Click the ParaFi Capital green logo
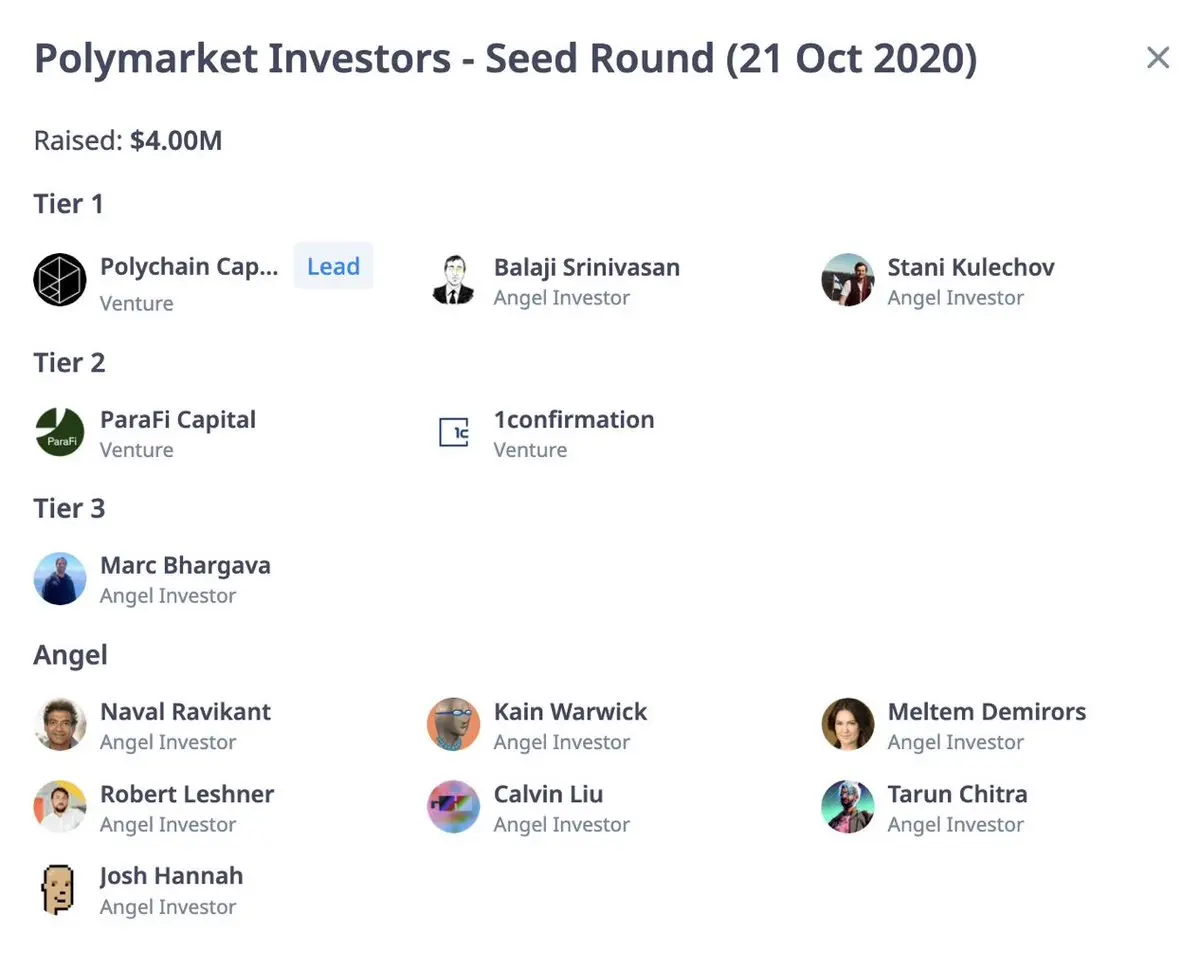The image size is (1200, 969). point(60,432)
